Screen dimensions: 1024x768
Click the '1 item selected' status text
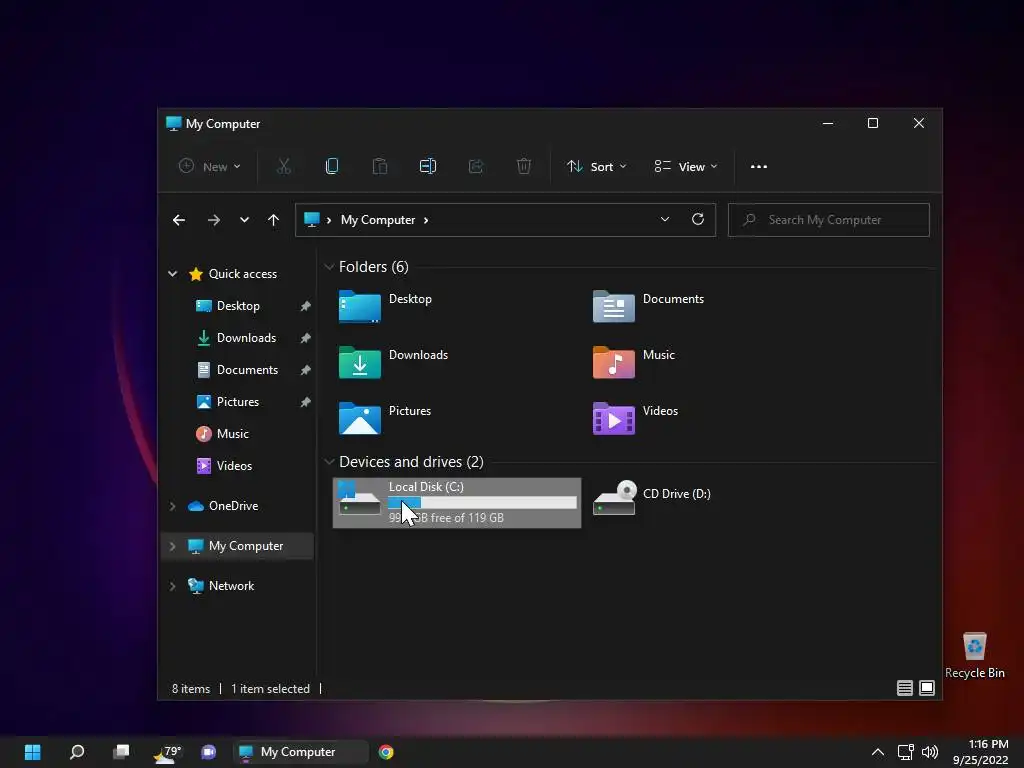270,689
